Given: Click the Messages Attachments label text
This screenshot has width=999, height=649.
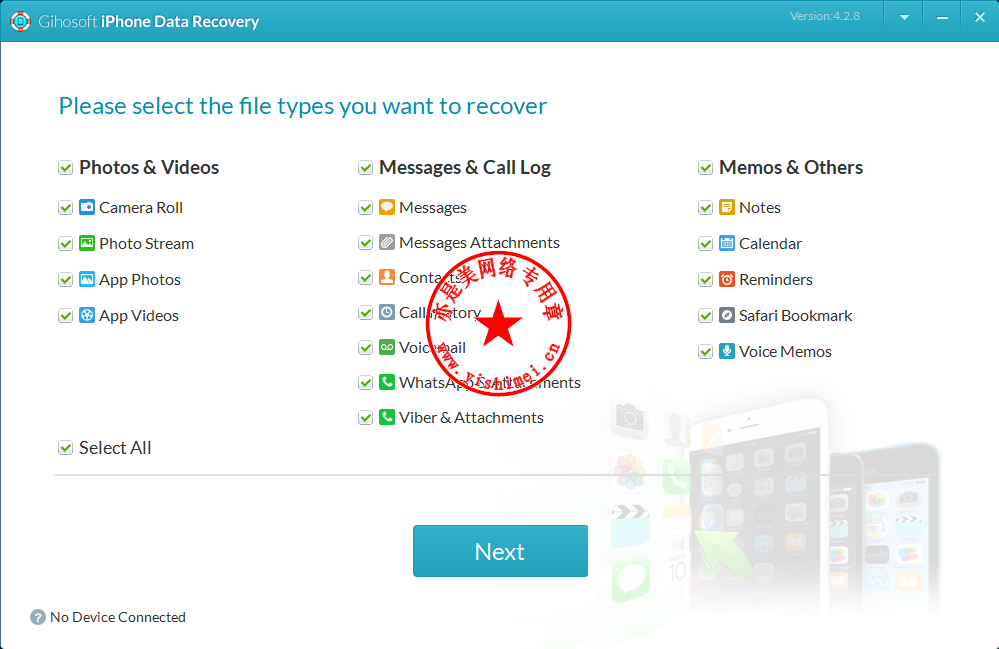Looking at the screenshot, I should pyautogui.click(x=480, y=243).
